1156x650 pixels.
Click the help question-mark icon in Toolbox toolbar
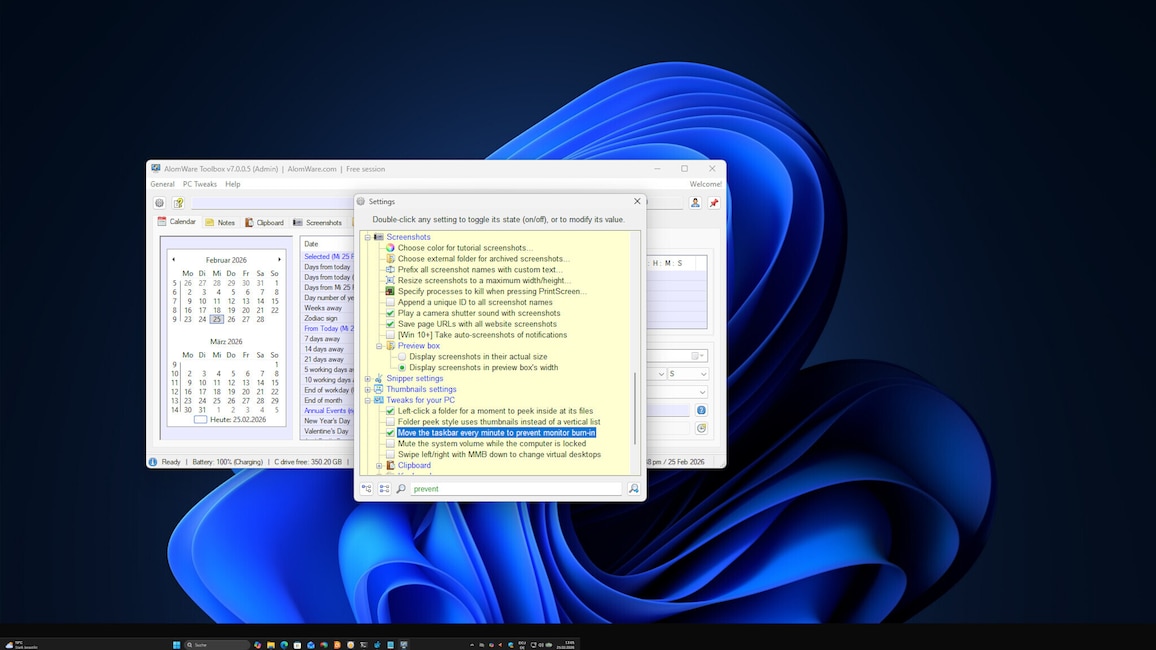[178, 203]
